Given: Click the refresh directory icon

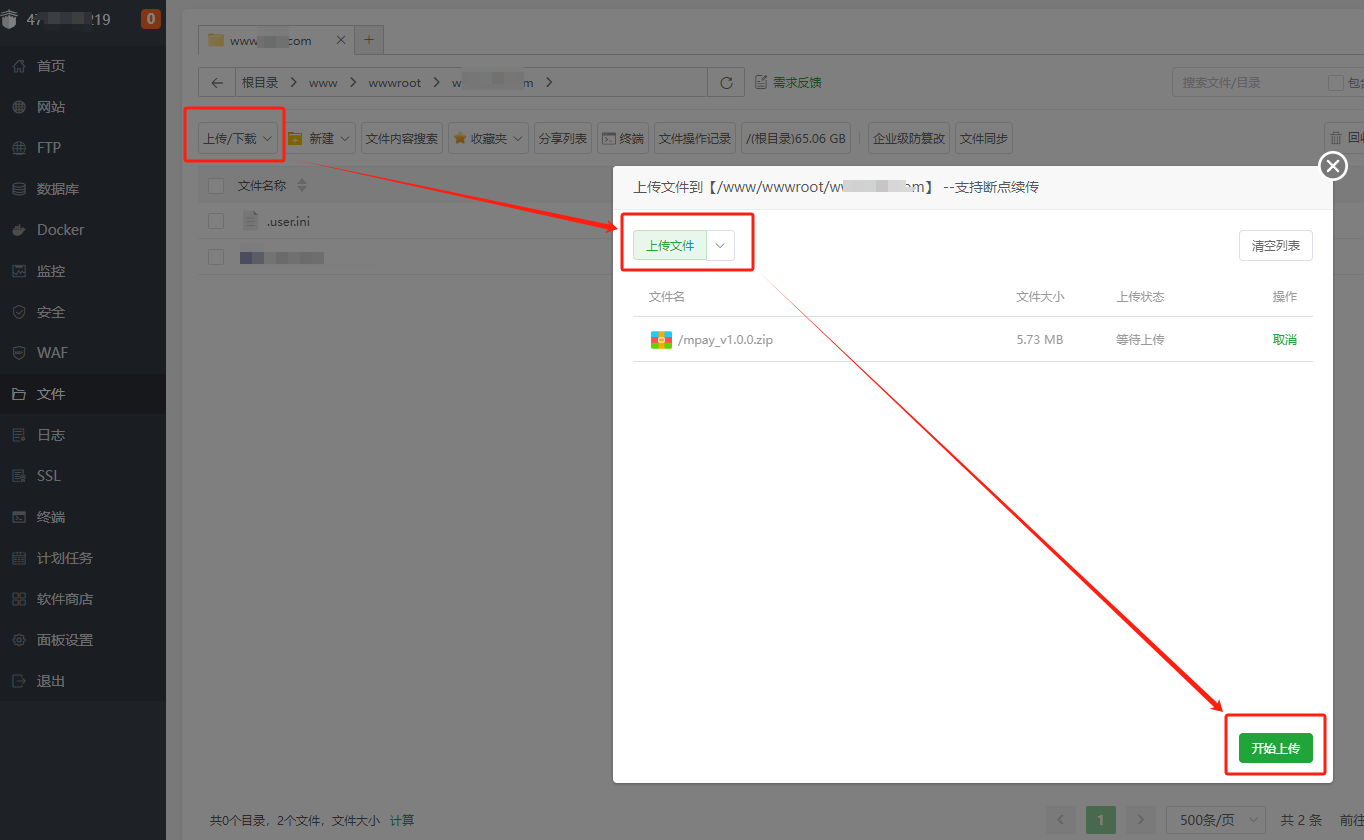Looking at the screenshot, I should [726, 83].
